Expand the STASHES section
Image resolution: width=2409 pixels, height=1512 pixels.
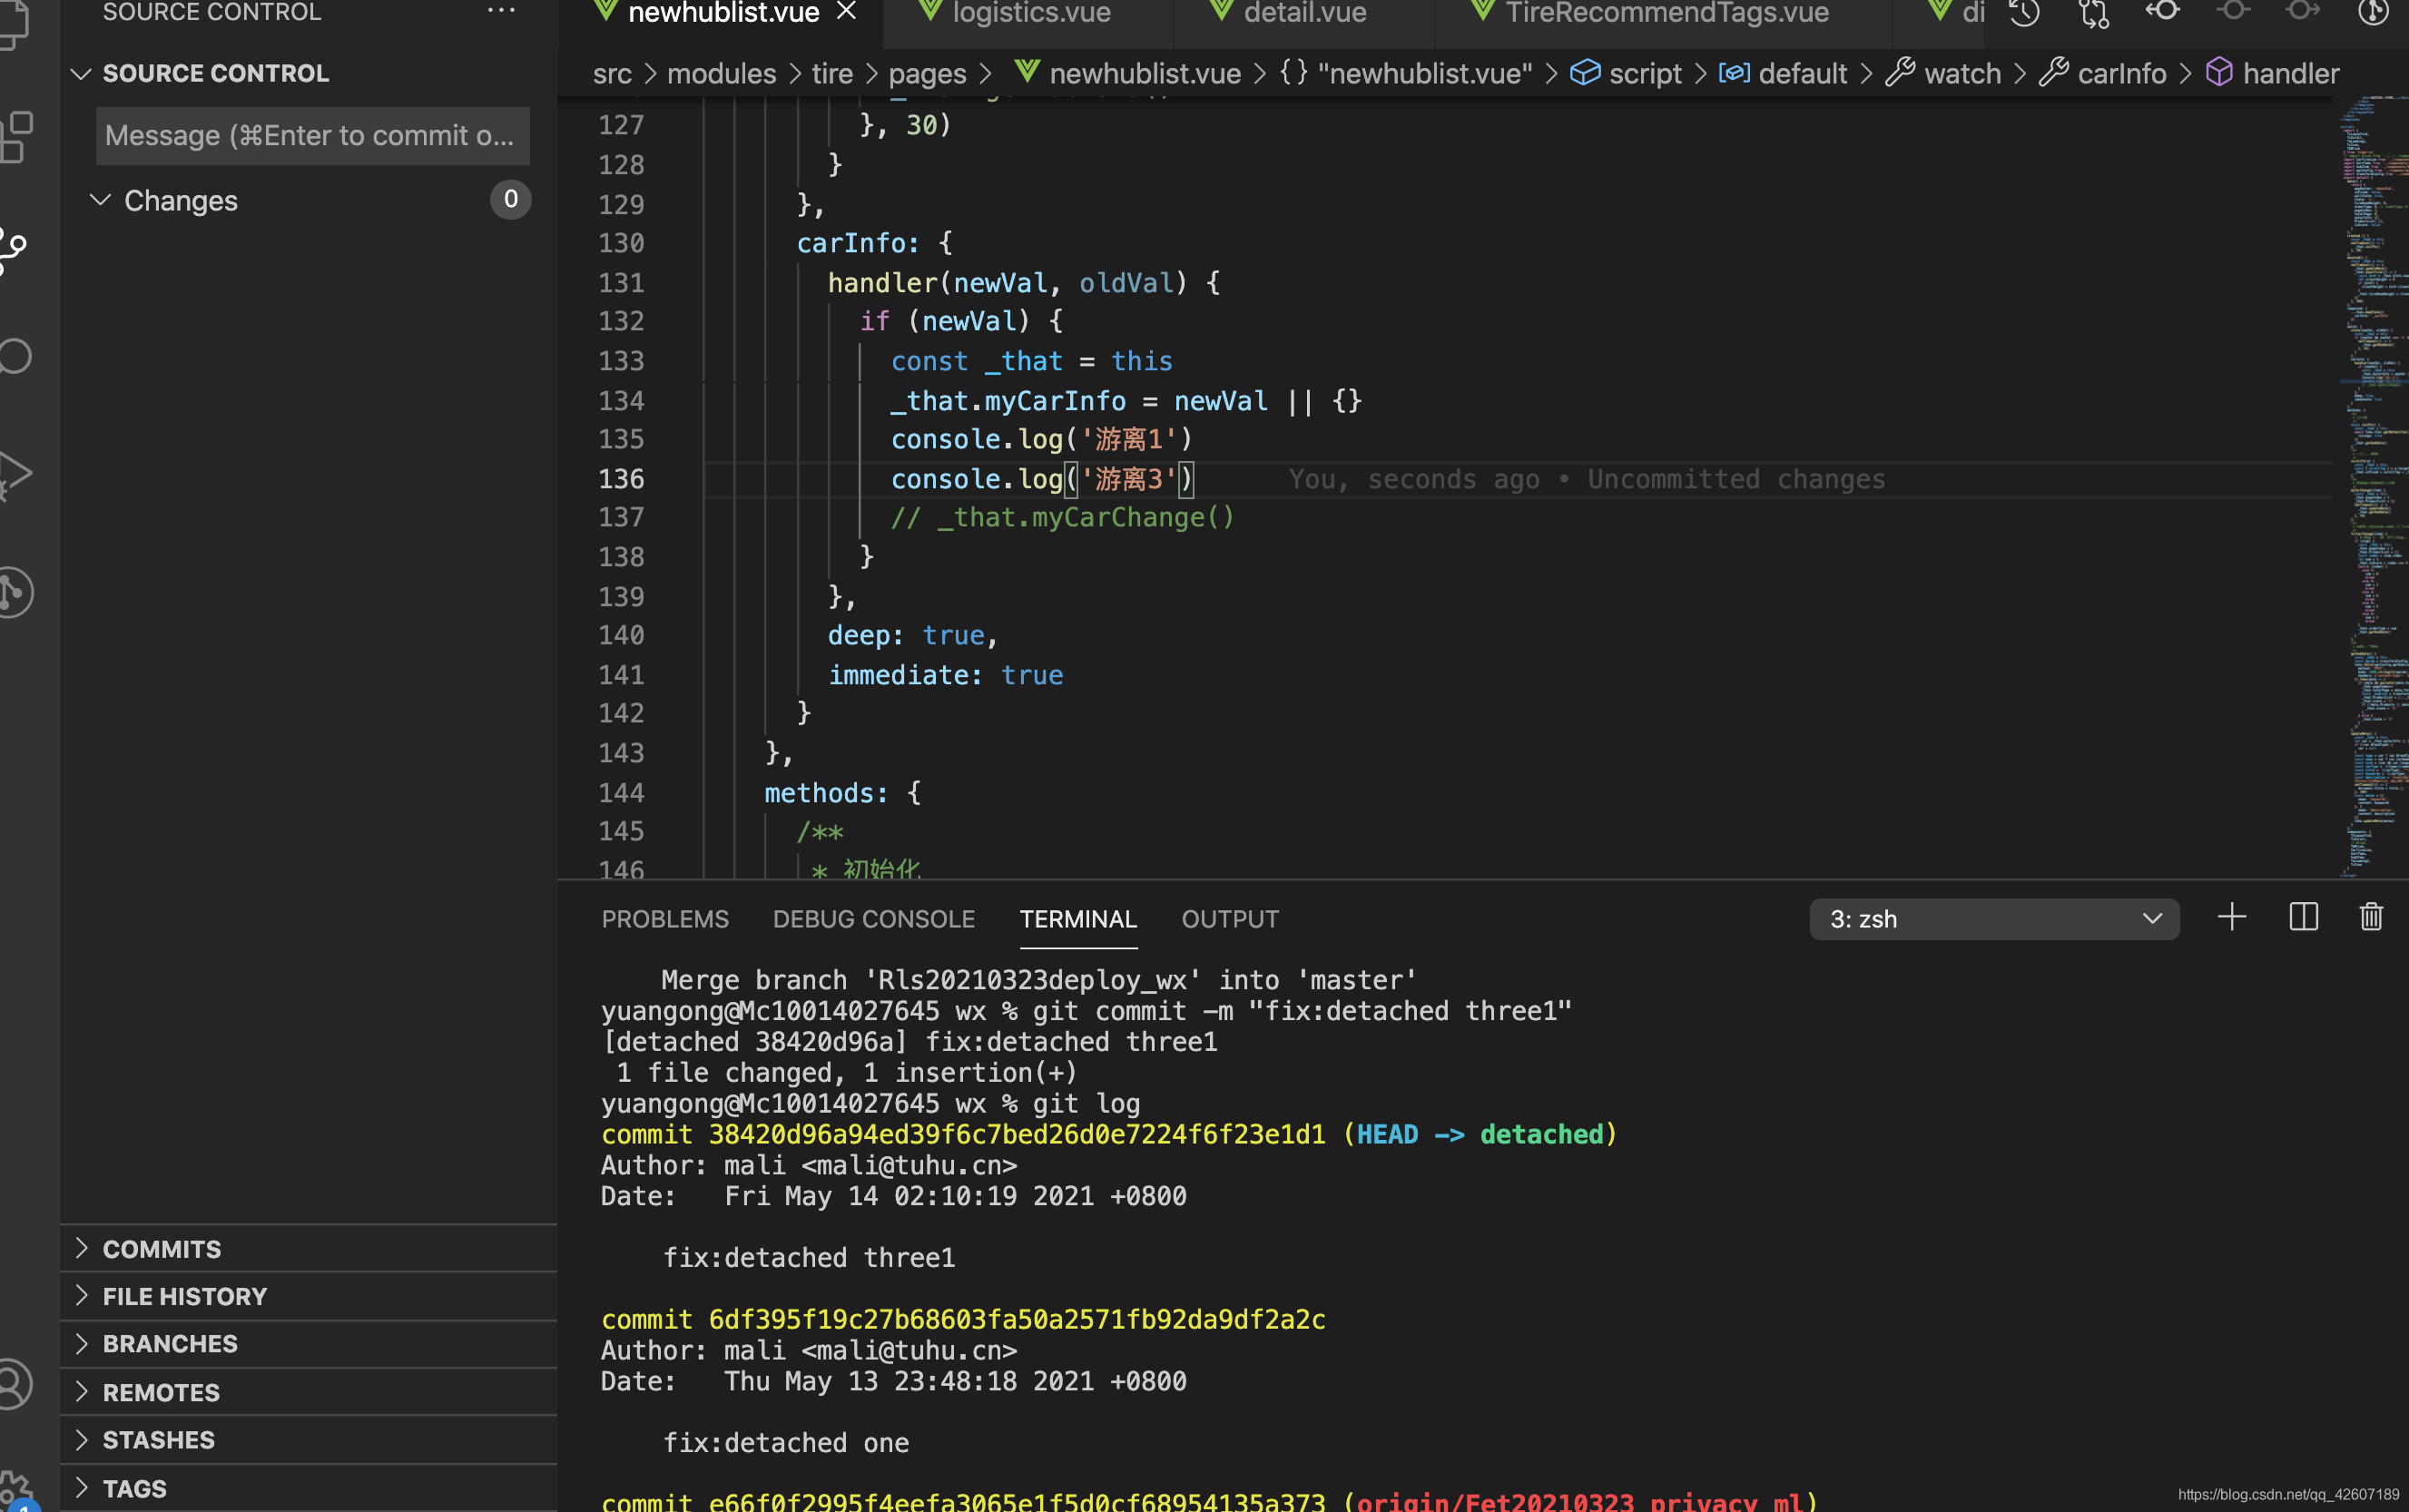point(158,1440)
